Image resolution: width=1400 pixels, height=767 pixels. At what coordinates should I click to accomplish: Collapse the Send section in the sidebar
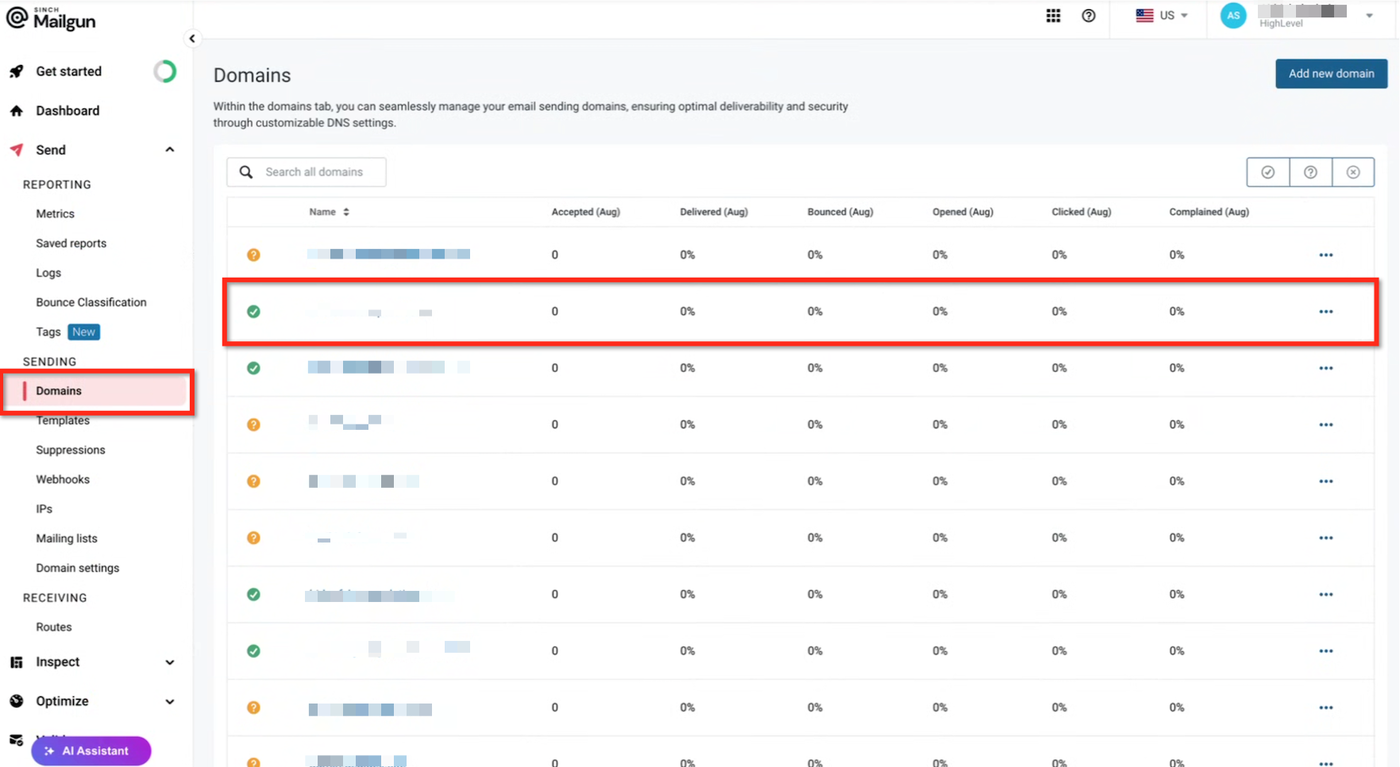coord(169,150)
